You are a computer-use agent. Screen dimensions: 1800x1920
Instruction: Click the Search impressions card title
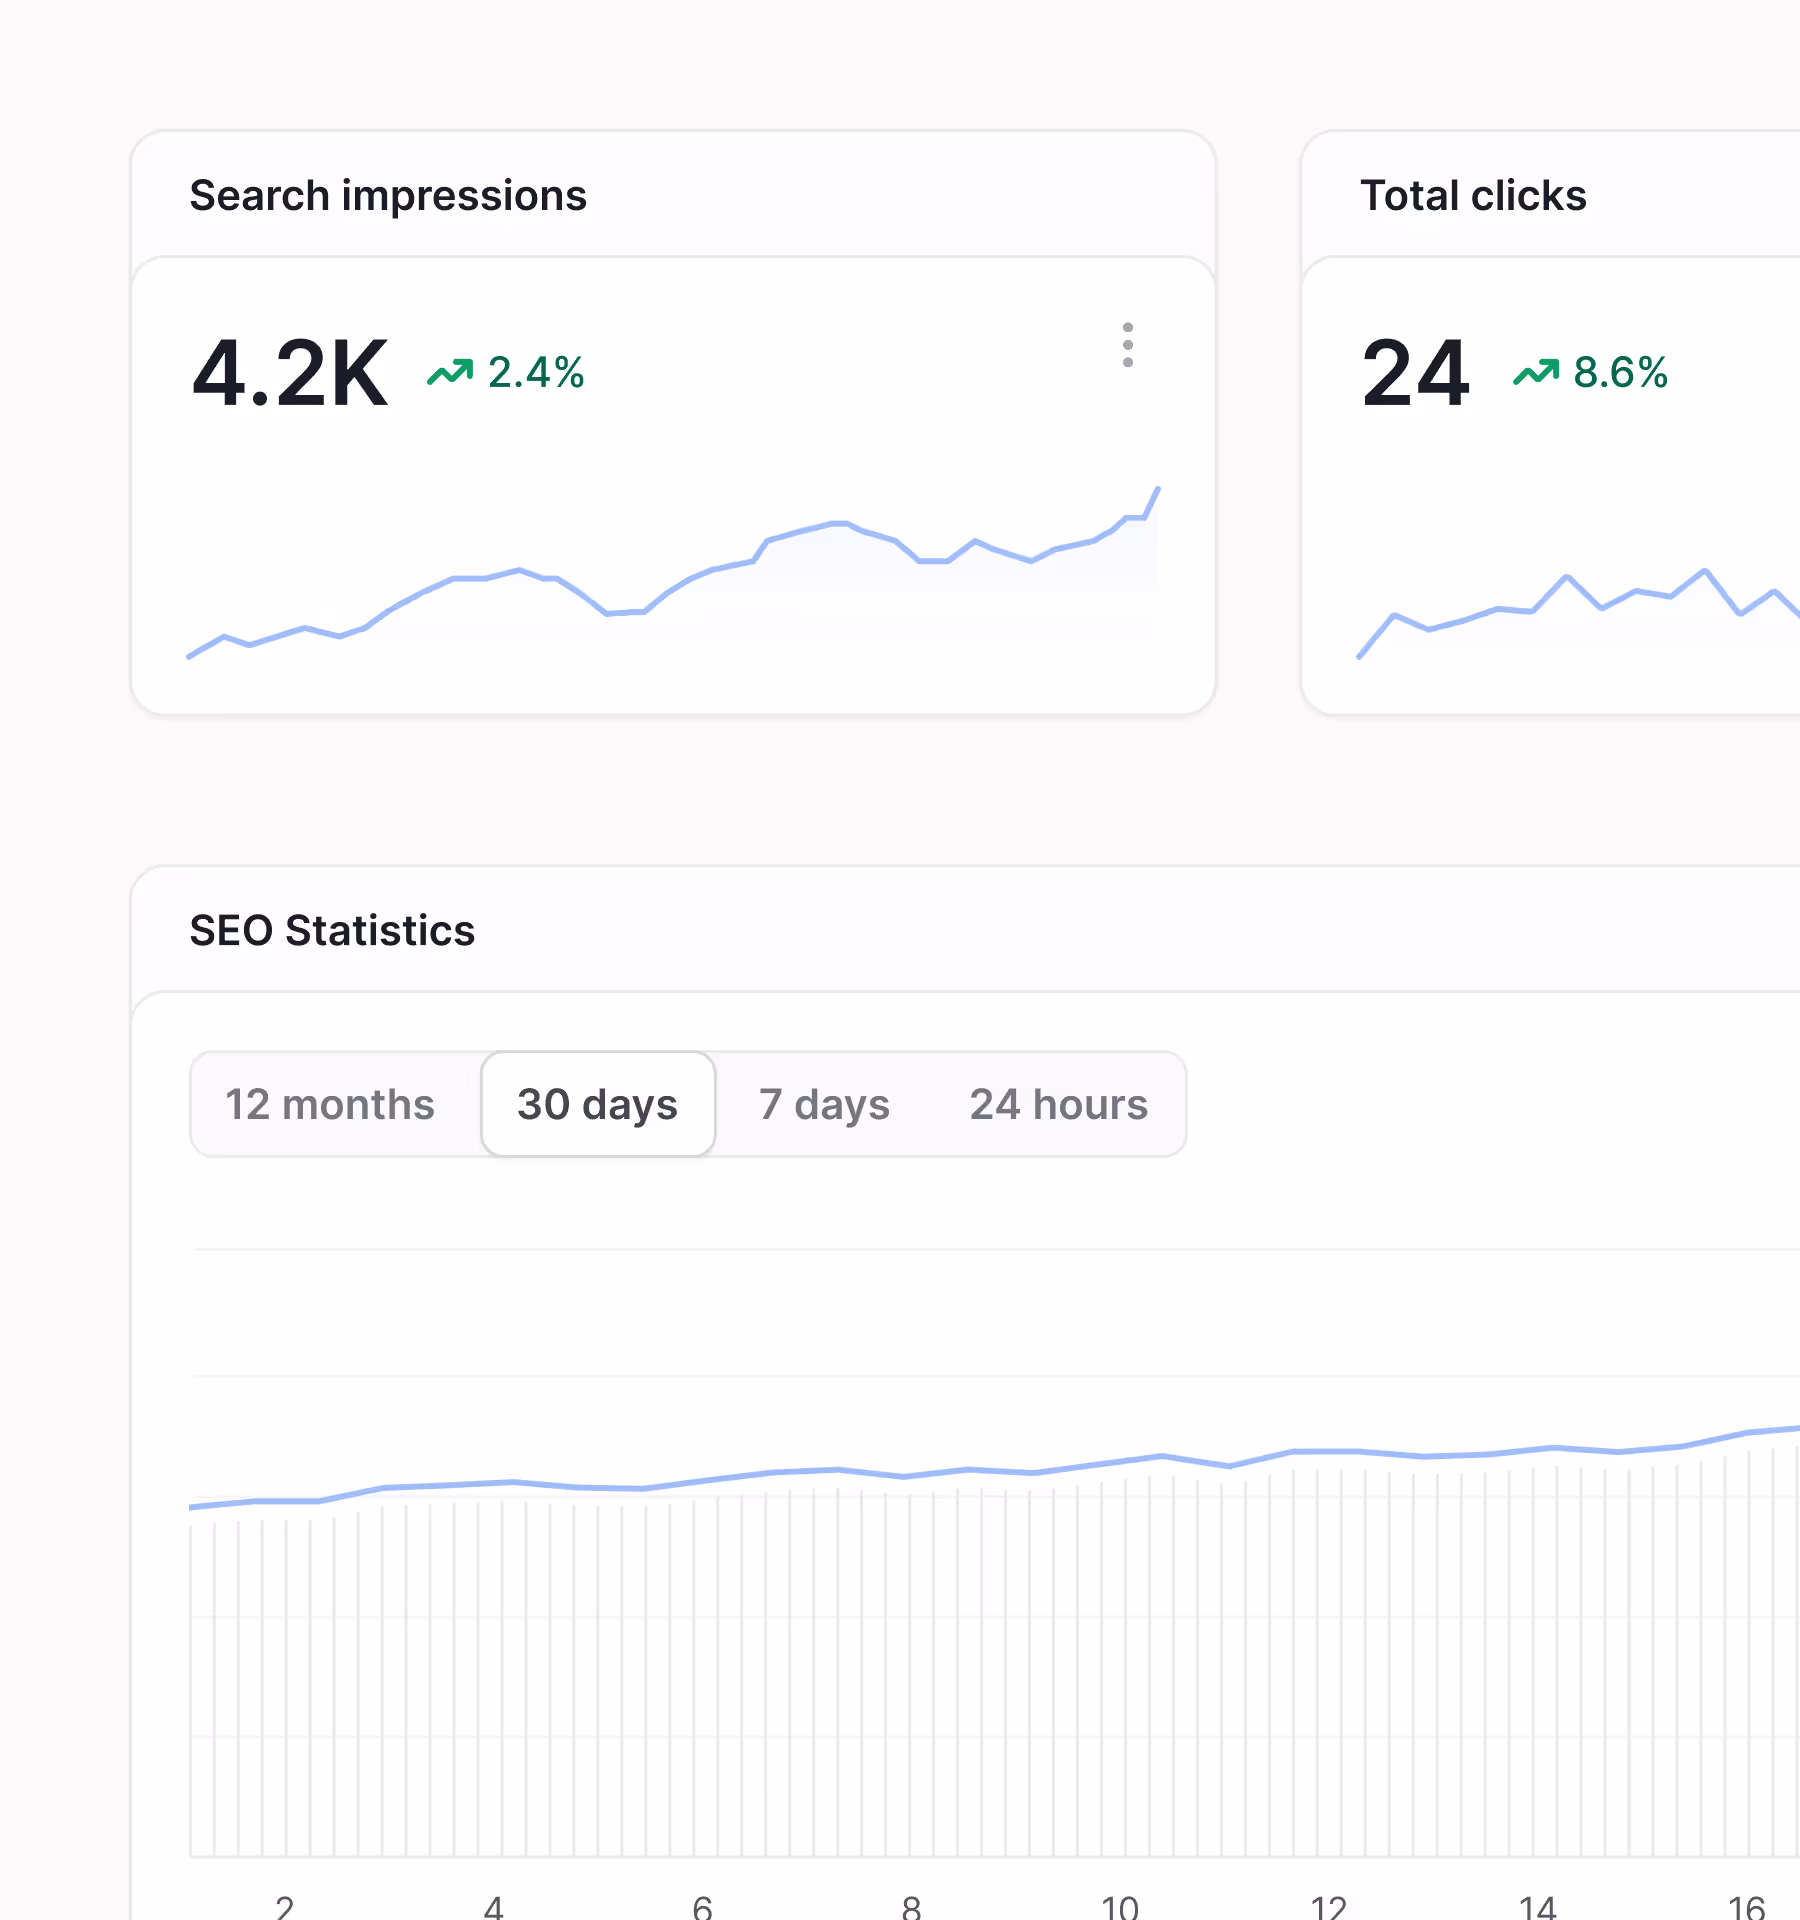tap(389, 196)
